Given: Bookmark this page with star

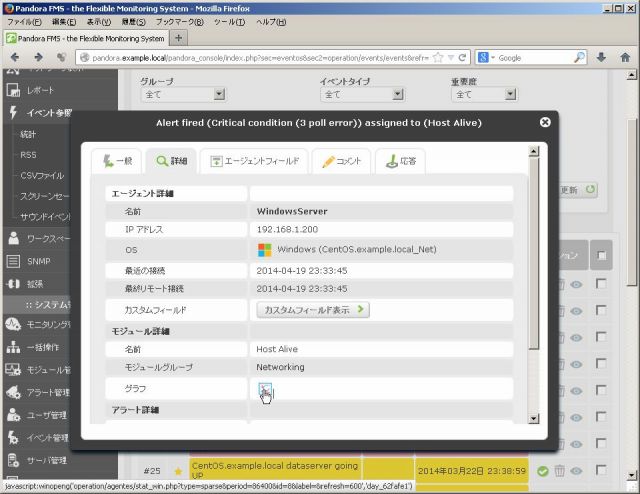Looking at the screenshot, I should [438, 58].
